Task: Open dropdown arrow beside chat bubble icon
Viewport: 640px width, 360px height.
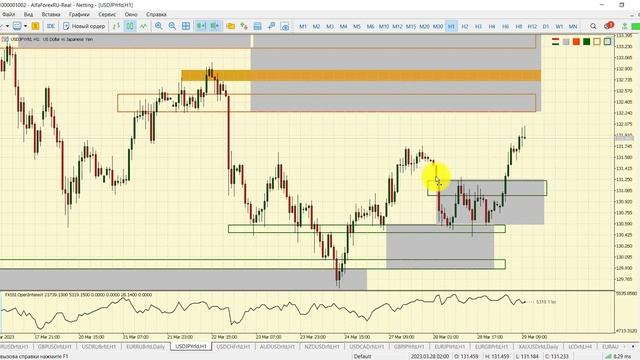Action: 25,26
